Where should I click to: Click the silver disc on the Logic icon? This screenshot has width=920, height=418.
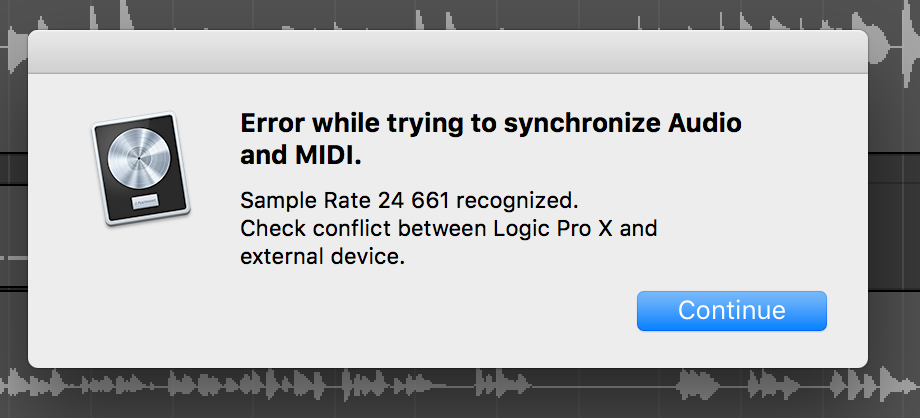139,158
